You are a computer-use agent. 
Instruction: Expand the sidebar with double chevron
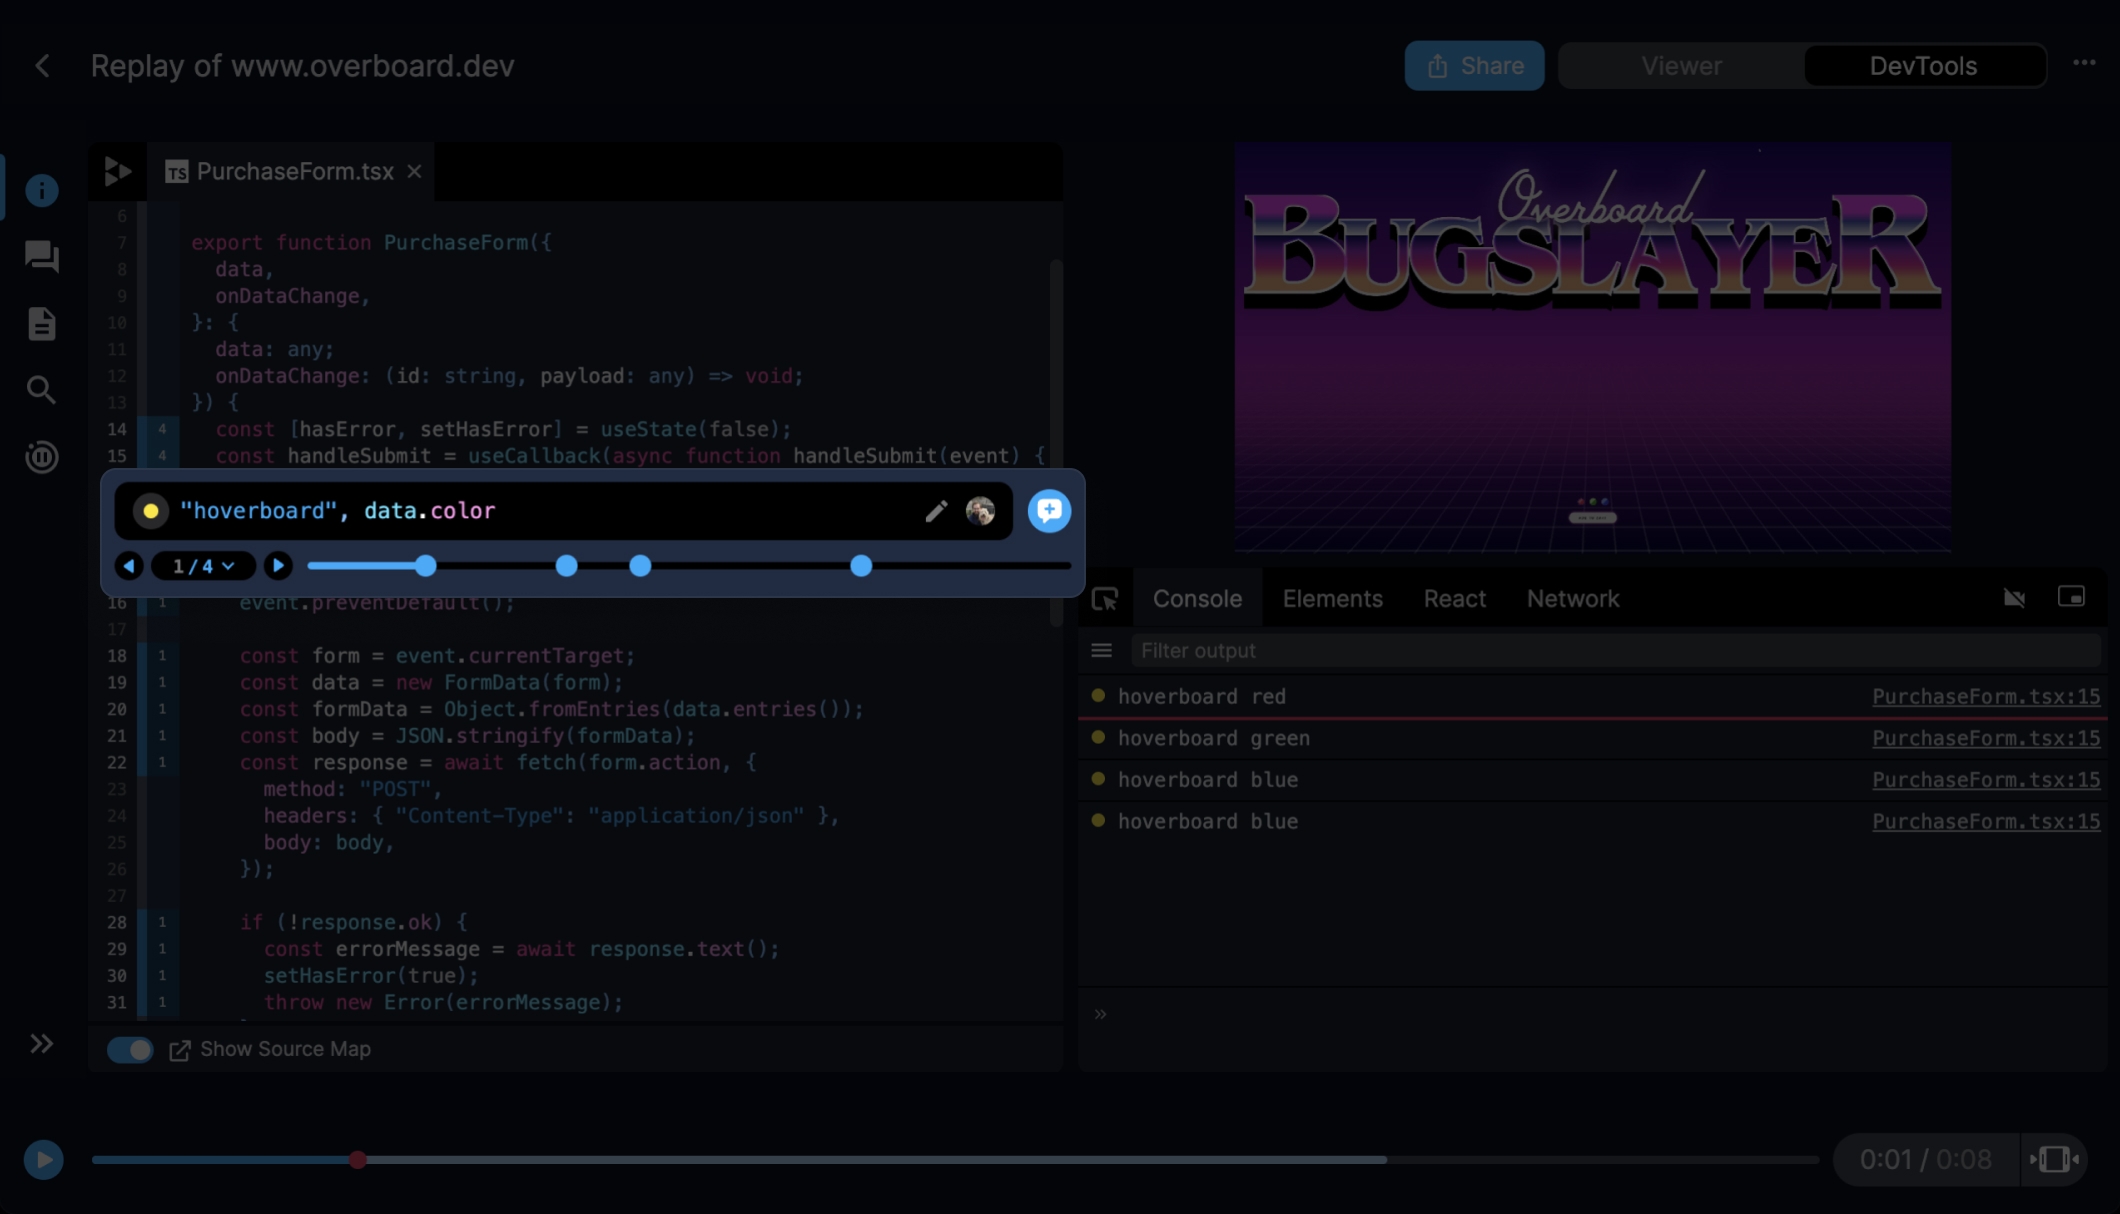click(x=41, y=1044)
